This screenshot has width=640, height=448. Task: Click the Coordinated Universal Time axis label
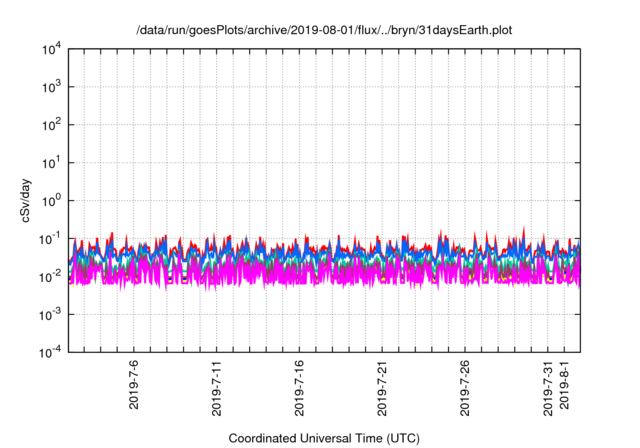(324, 438)
